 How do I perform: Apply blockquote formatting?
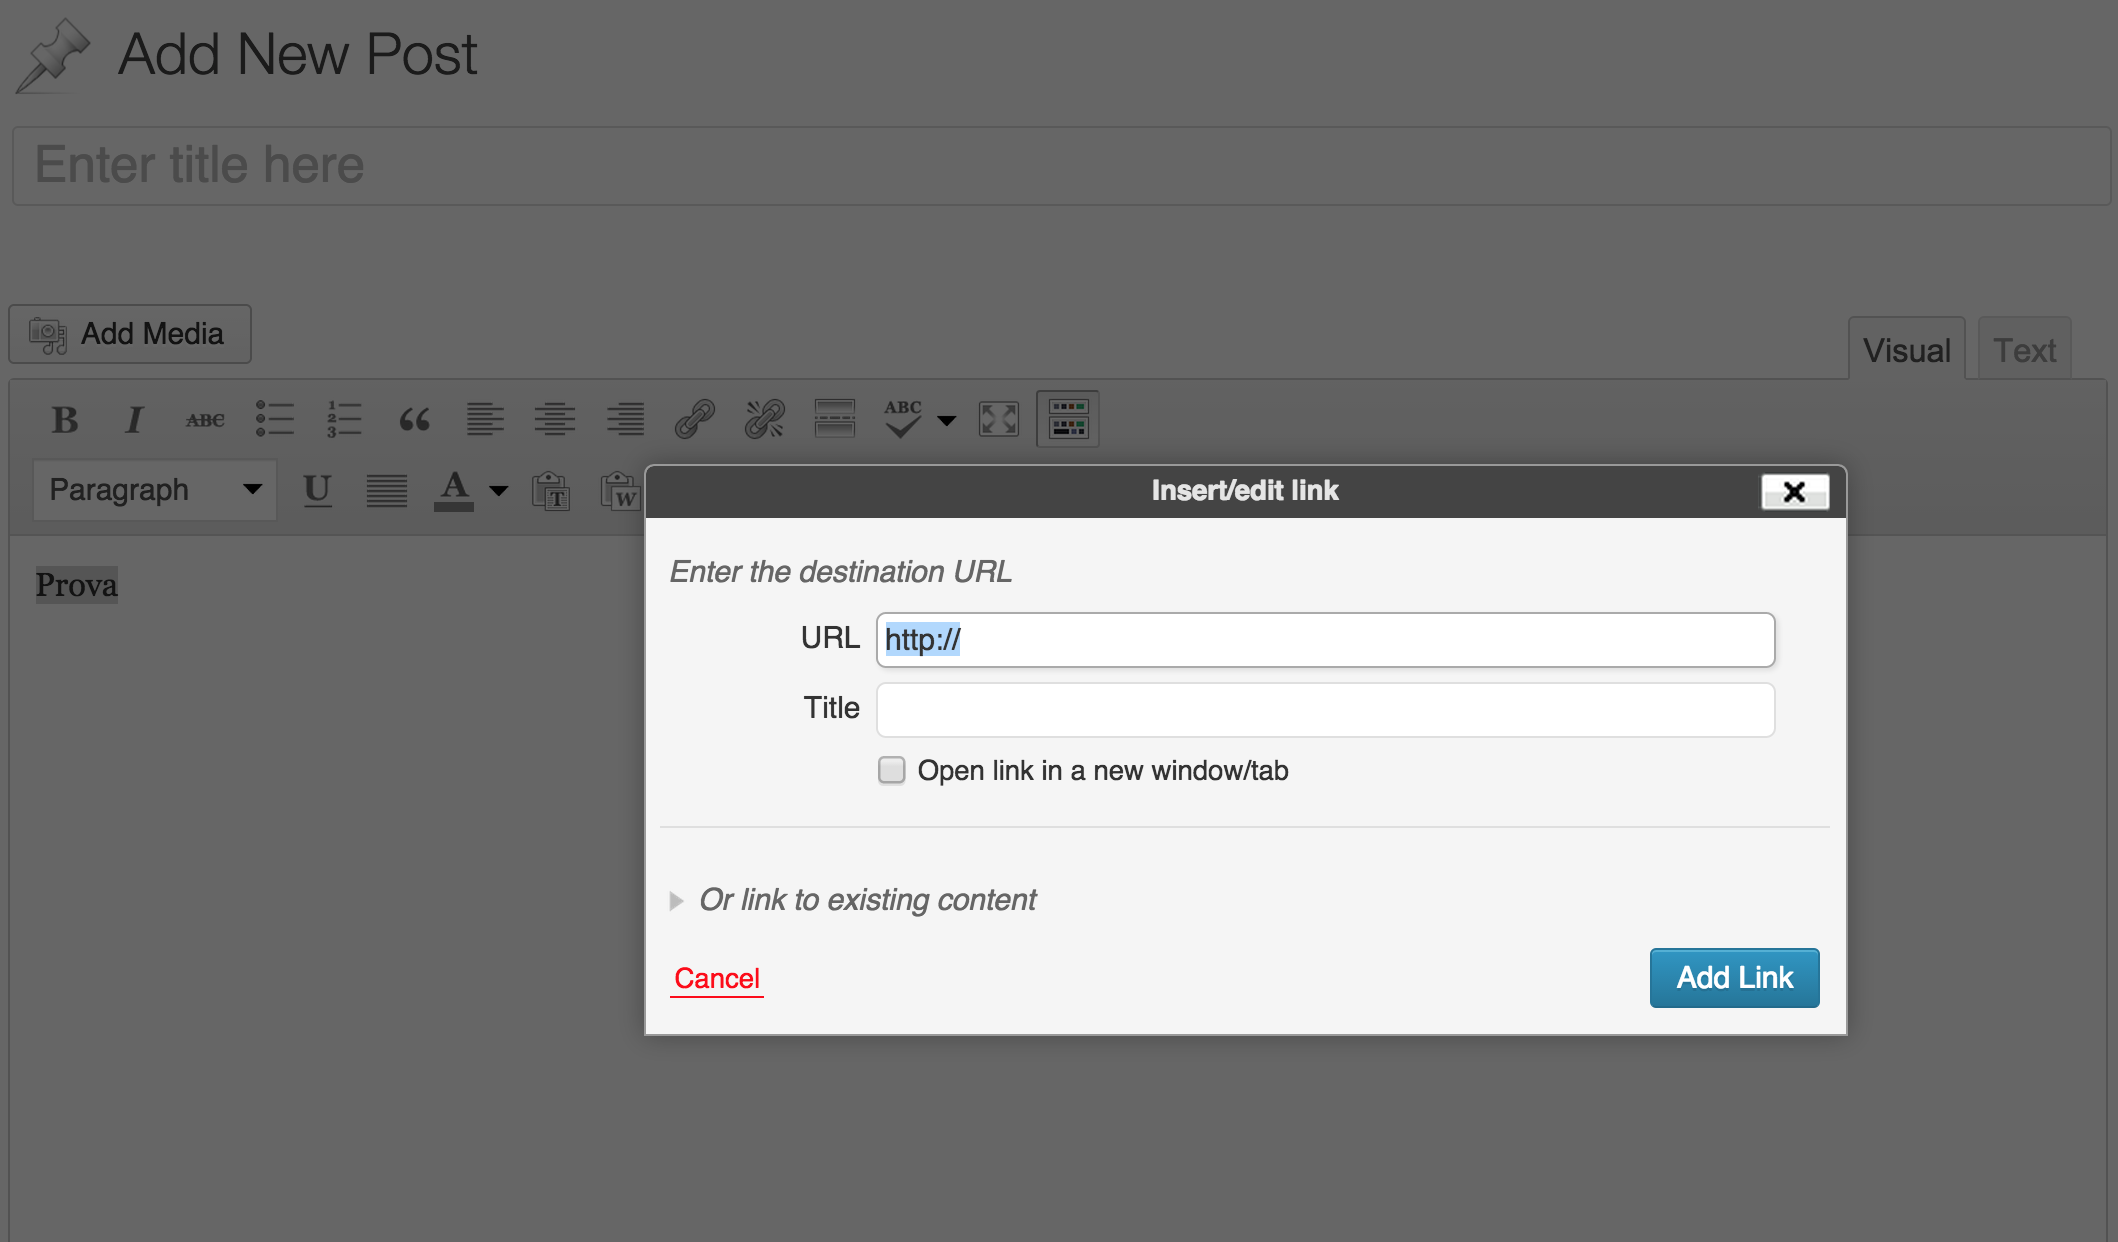click(x=414, y=419)
